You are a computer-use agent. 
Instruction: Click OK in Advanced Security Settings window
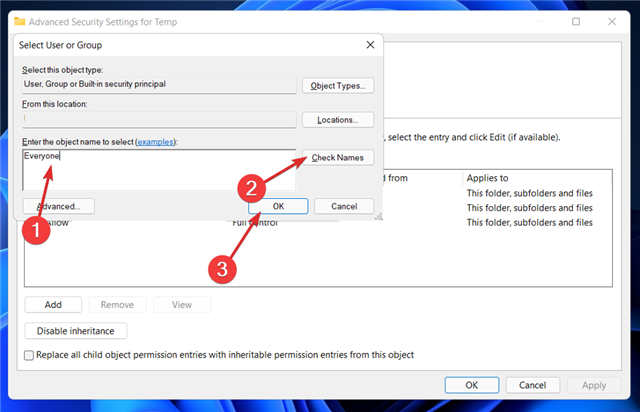point(471,385)
